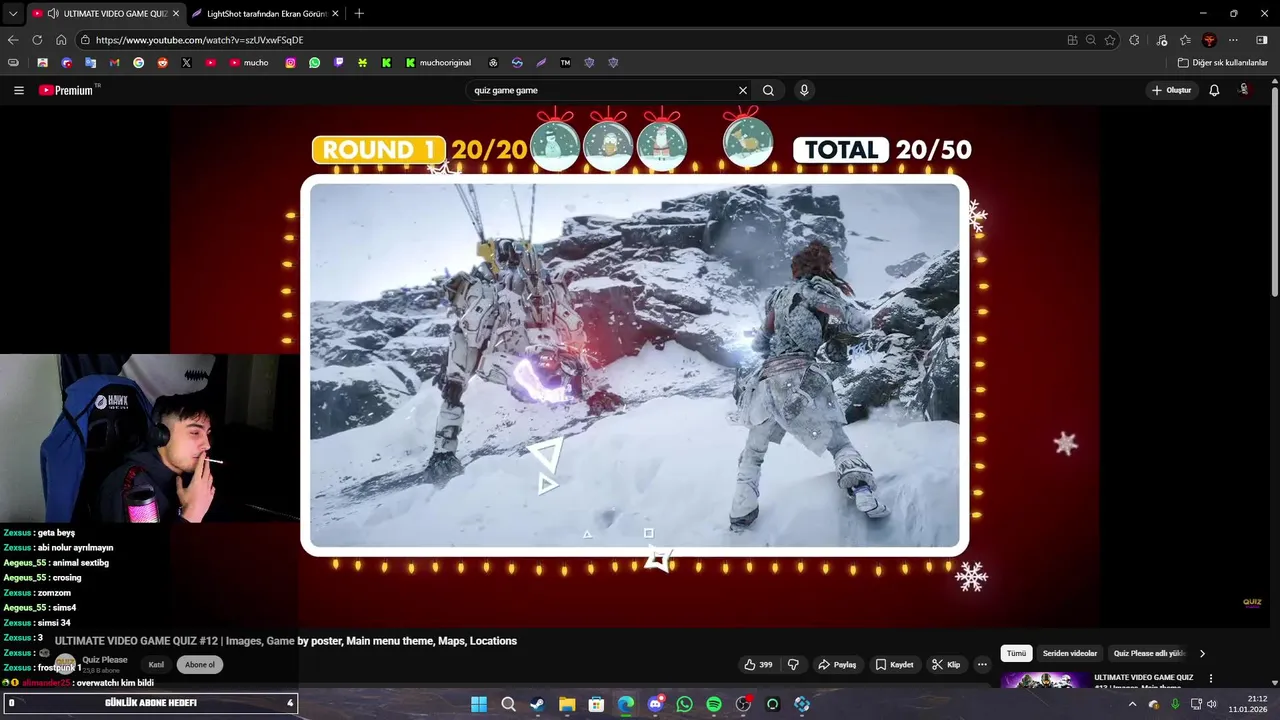Focus the quiz game game search field
The width and height of the screenshot is (1280, 720).
[x=600, y=90]
